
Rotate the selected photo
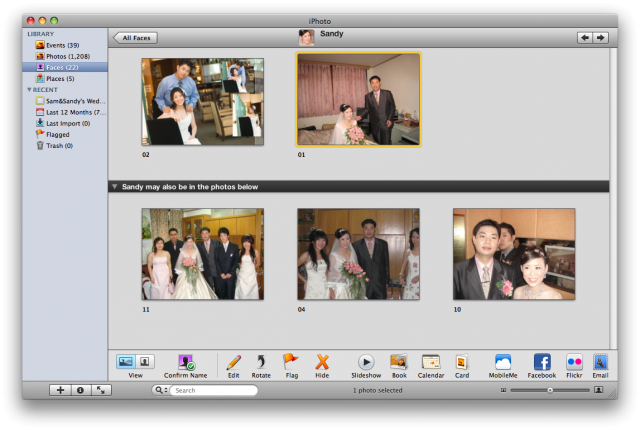tap(261, 362)
